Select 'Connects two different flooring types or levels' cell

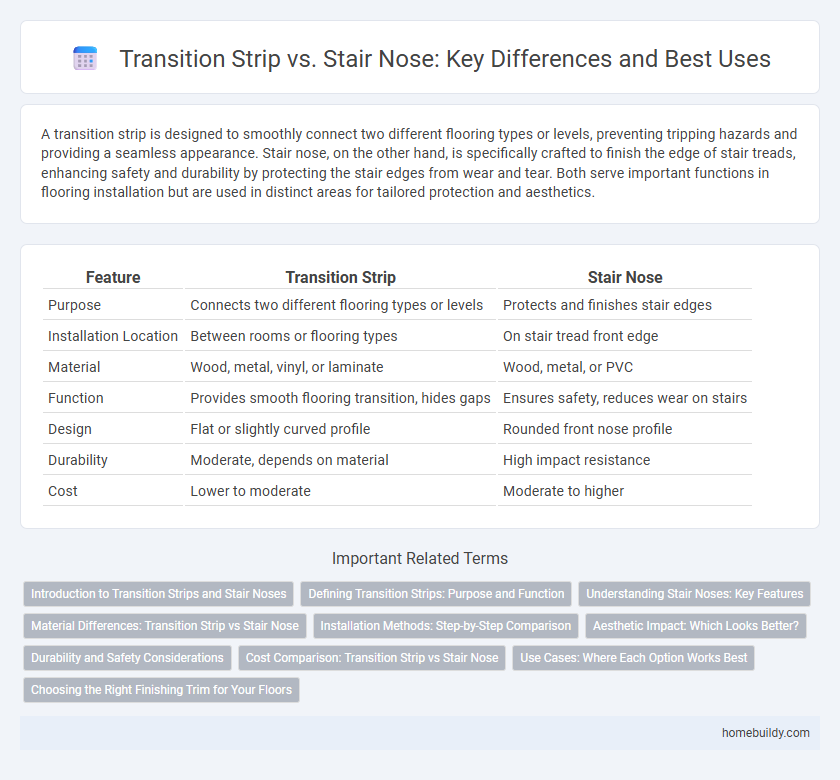pyautogui.click(x=341, y=305)
